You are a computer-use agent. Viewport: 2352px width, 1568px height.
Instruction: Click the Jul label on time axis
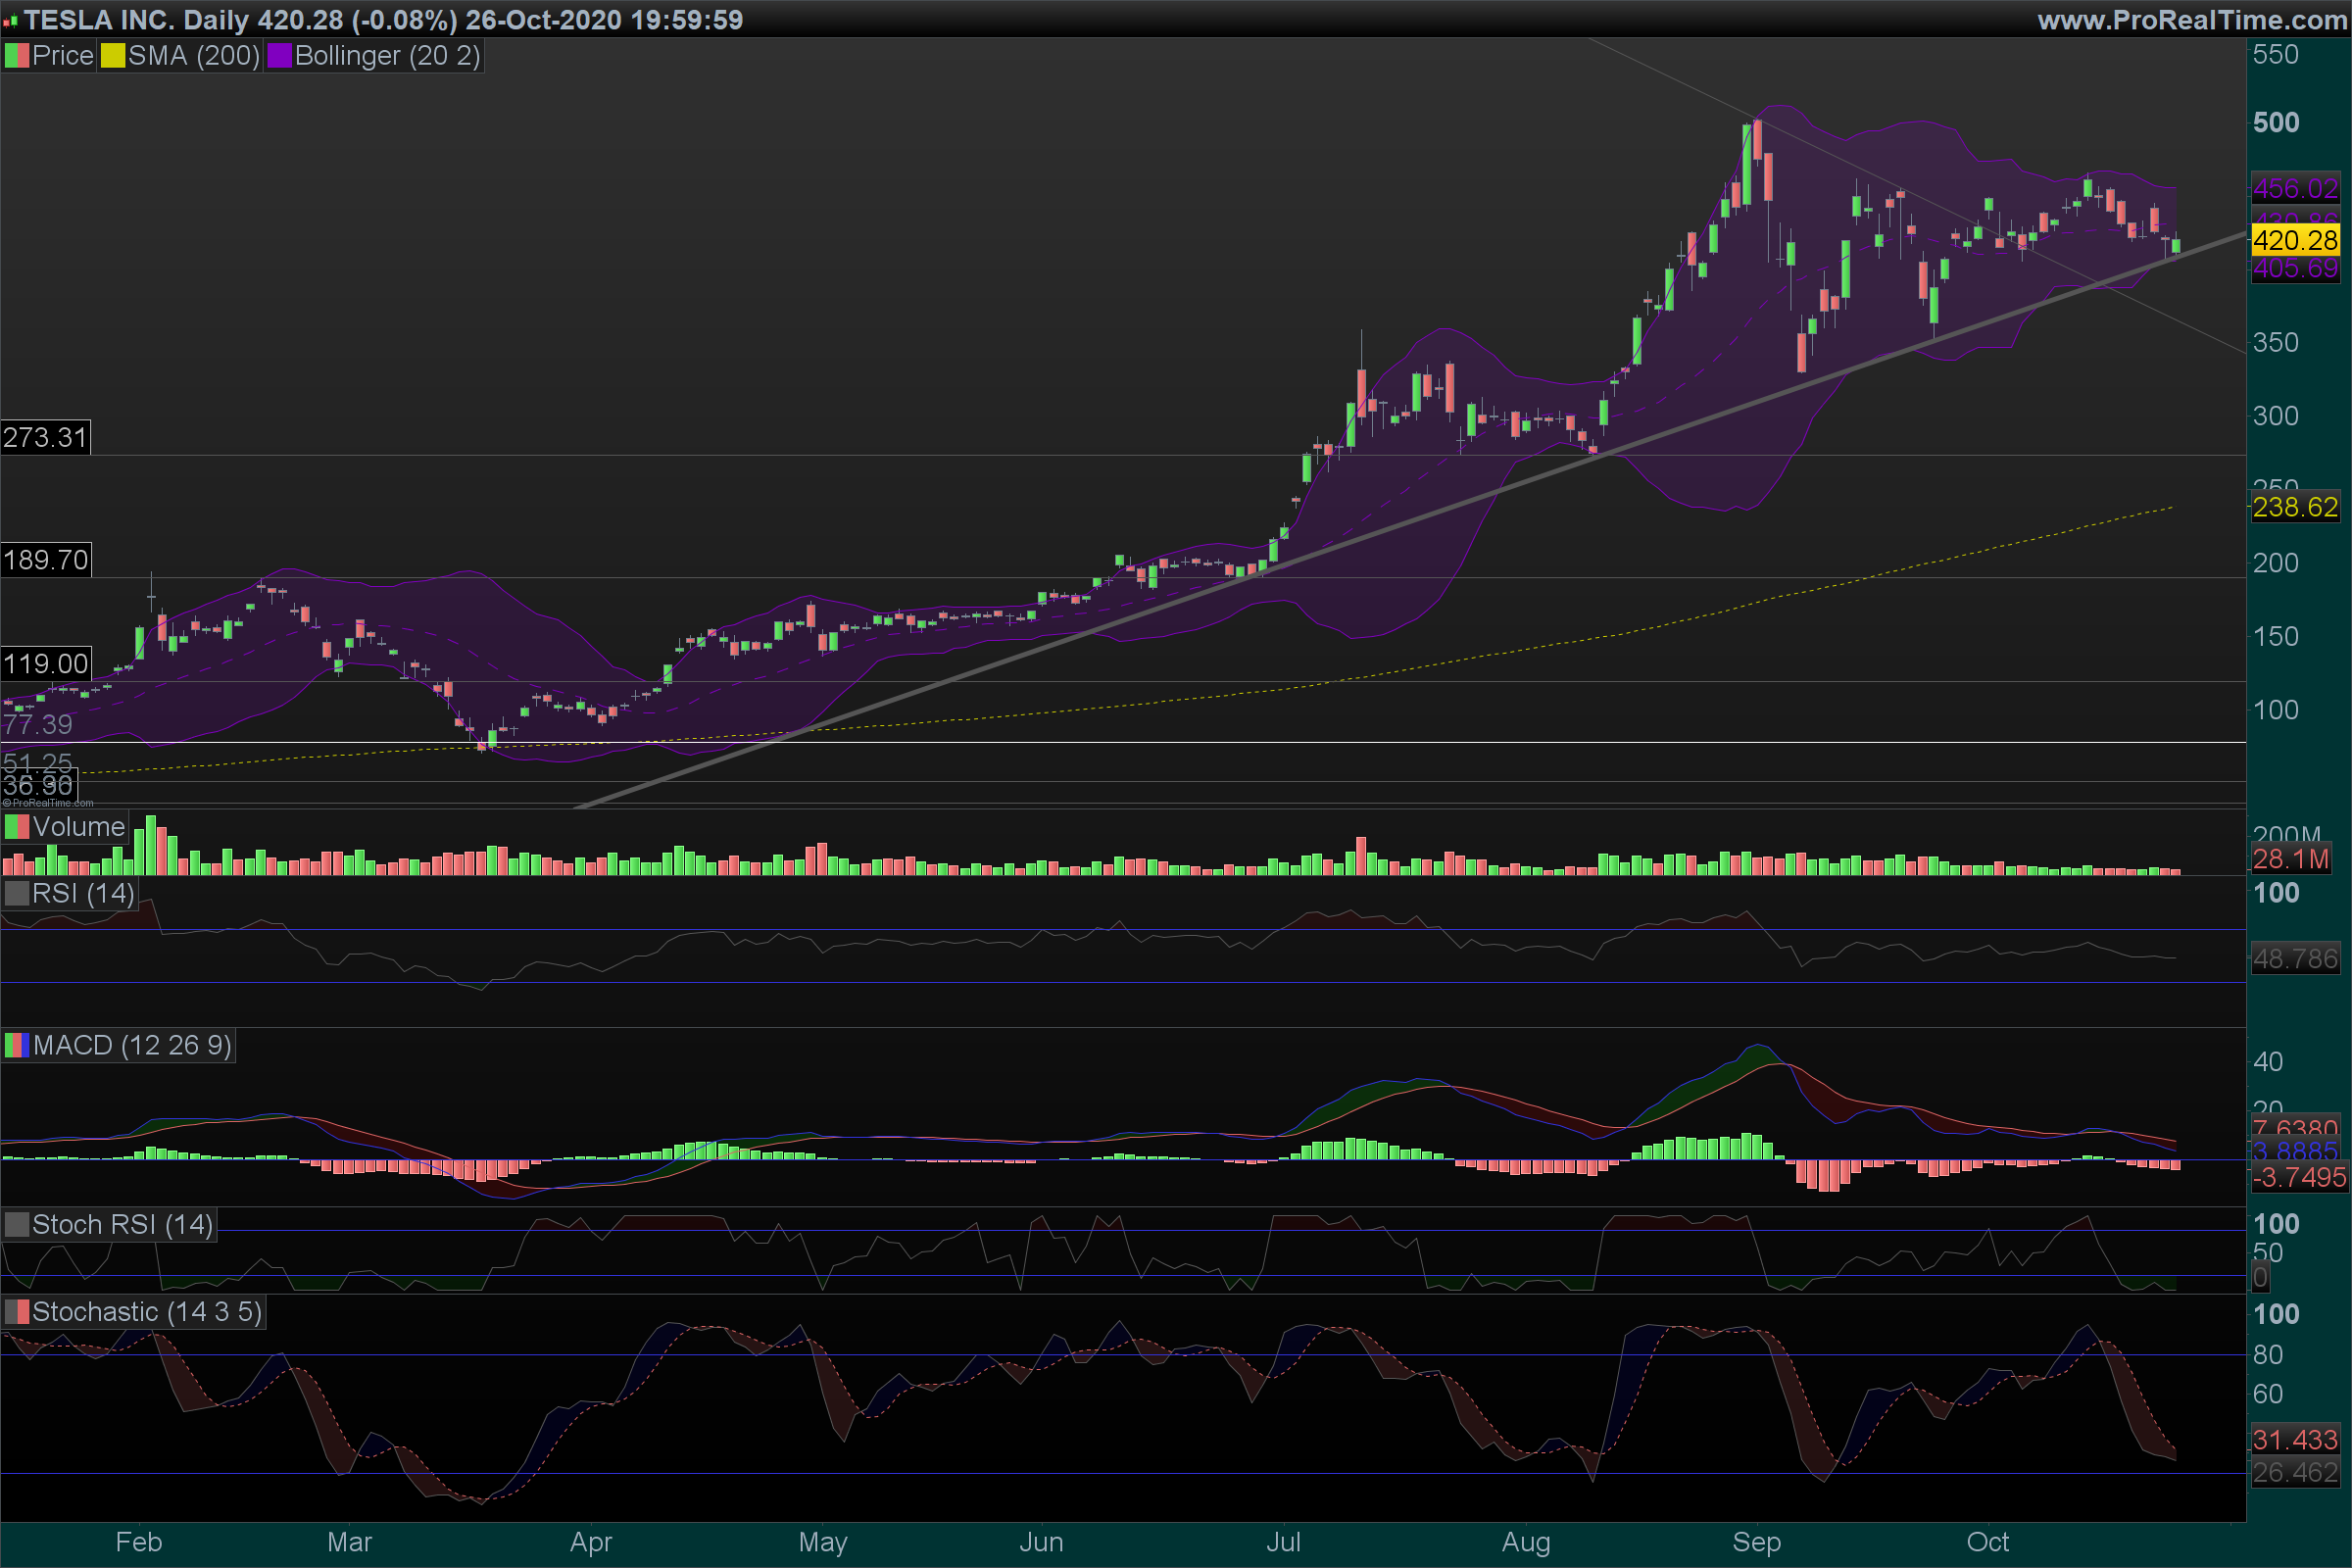click(x=1283, y=1542)
